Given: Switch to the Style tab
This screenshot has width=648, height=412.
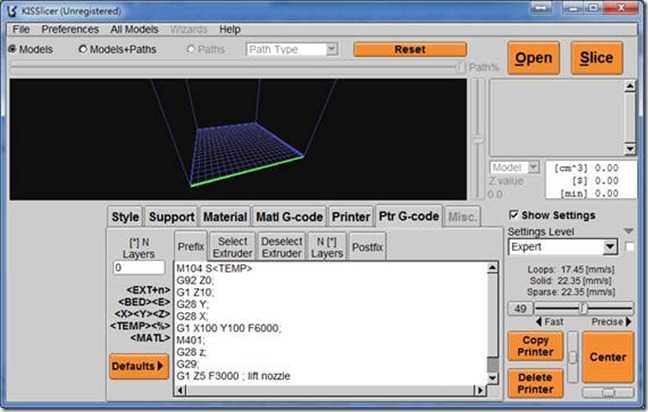Looking at the screenshot, I should pos(125,217).
